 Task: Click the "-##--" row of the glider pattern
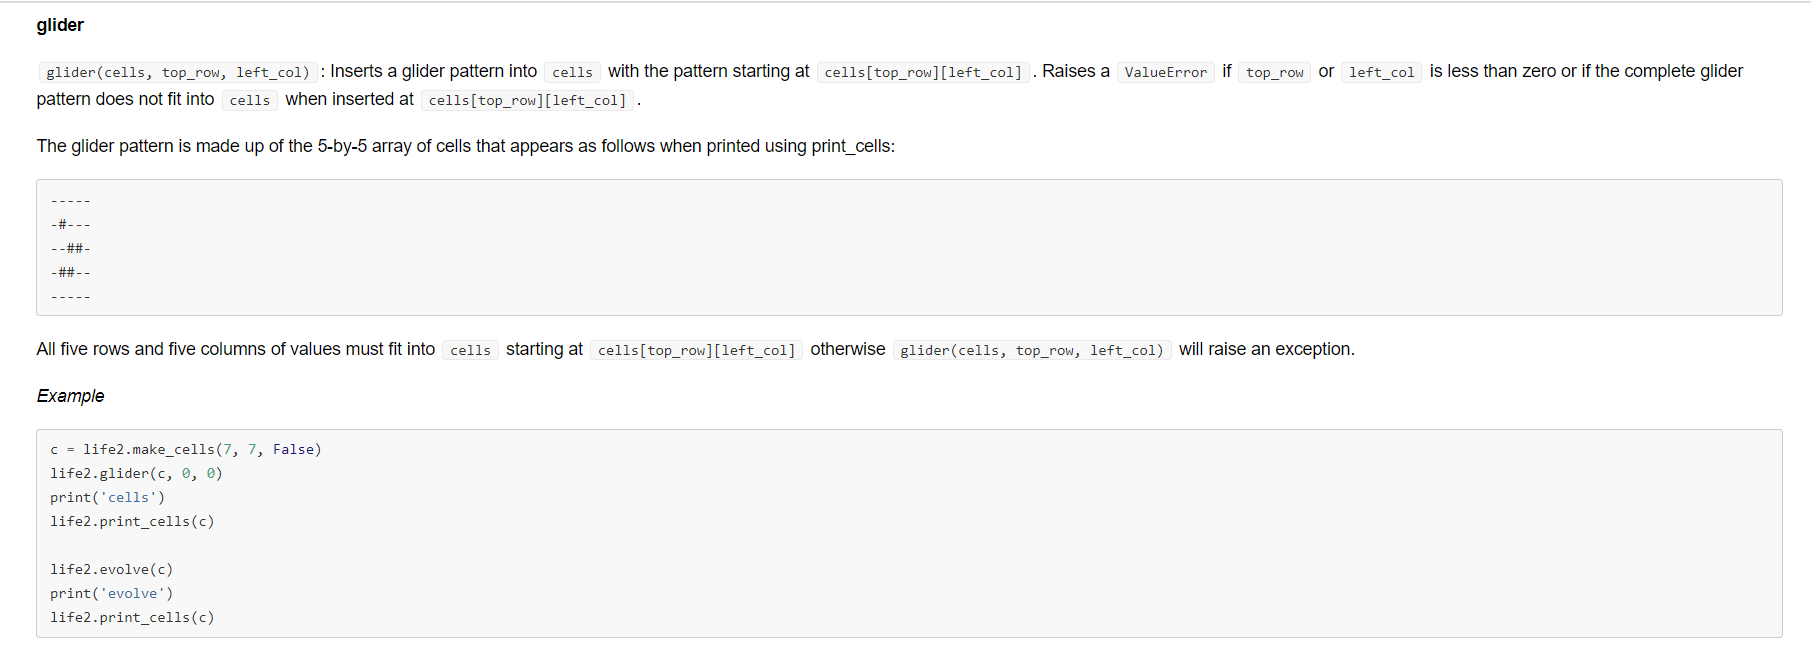(x=71, y=273)
